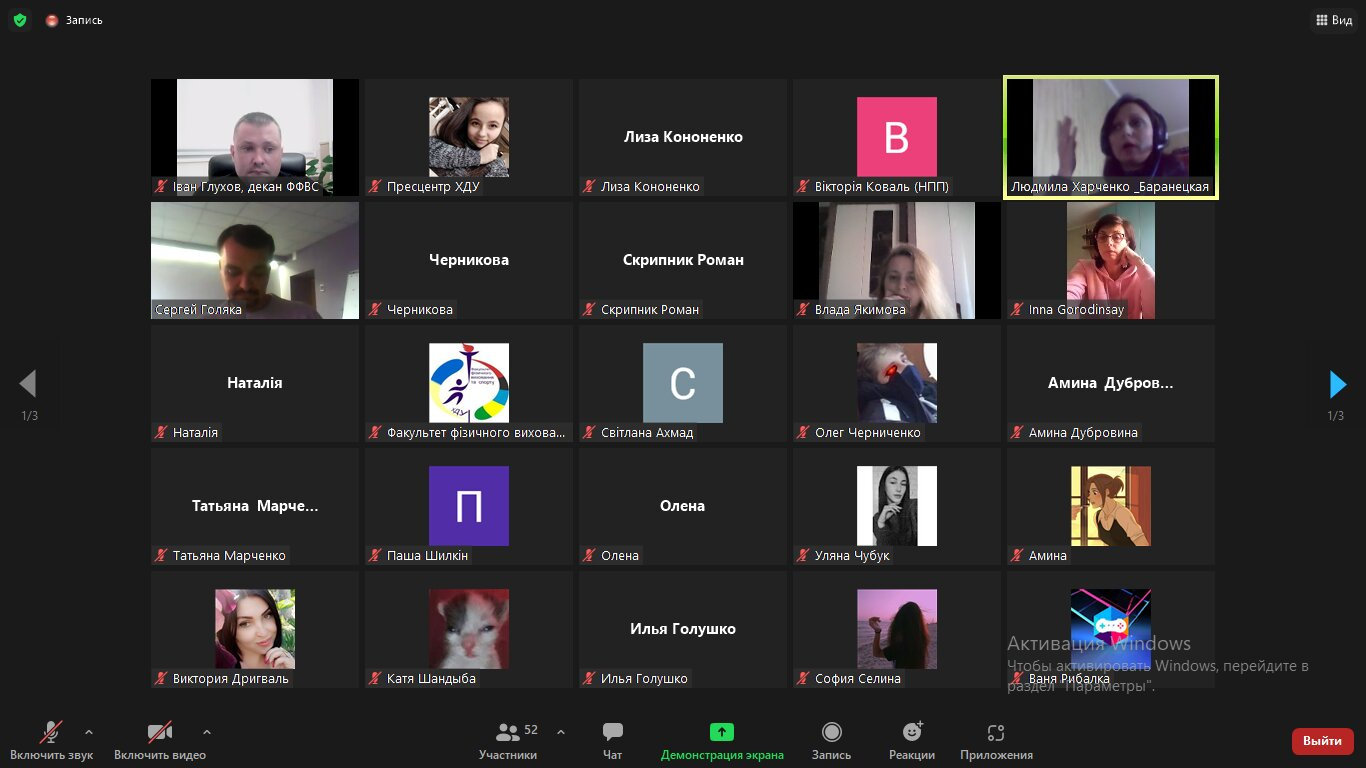Screen dimensions: 1366x768
Task: Click muted mic icon beside Паша Шилкін label
Action: [376, 555]
